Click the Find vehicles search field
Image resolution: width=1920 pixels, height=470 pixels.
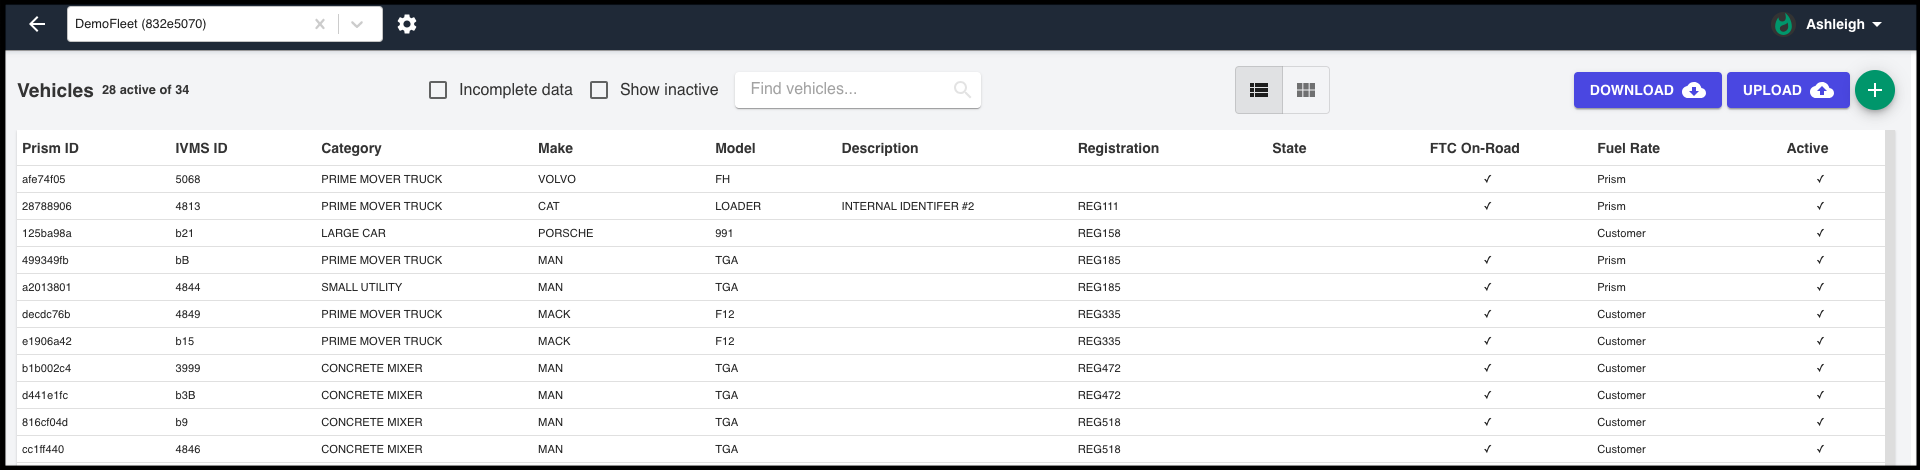click(x=845, y=89)
